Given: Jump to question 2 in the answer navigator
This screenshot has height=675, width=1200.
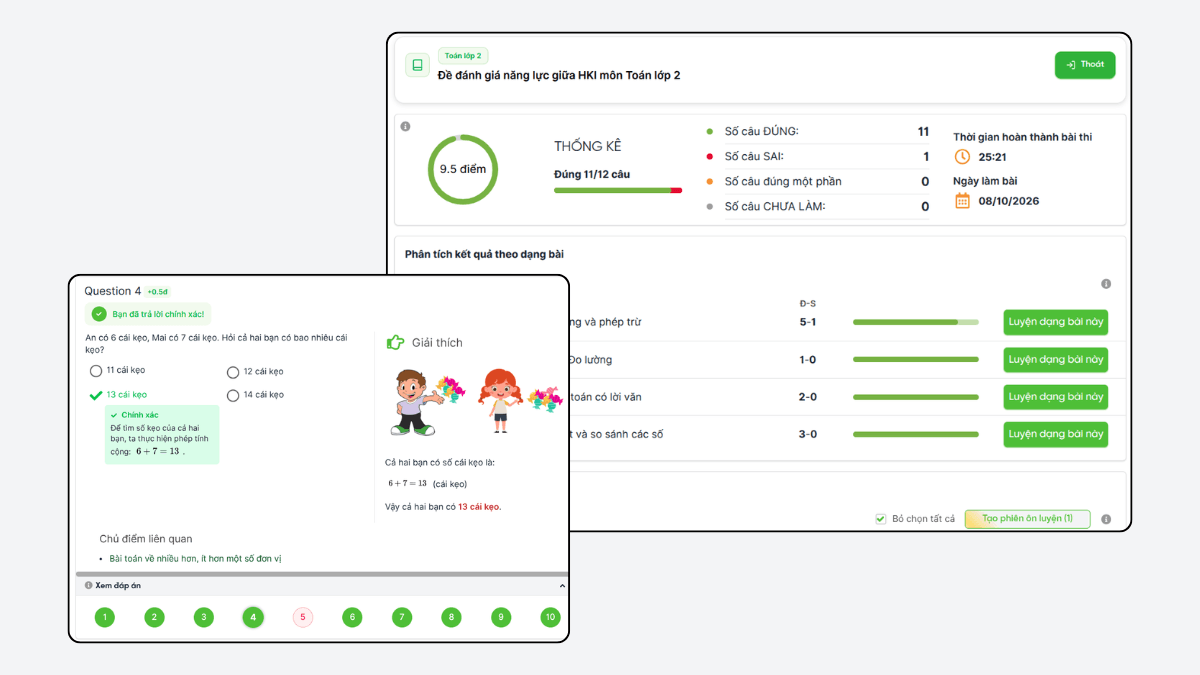Looking at the screenshot, I should [x=154, y=618].
